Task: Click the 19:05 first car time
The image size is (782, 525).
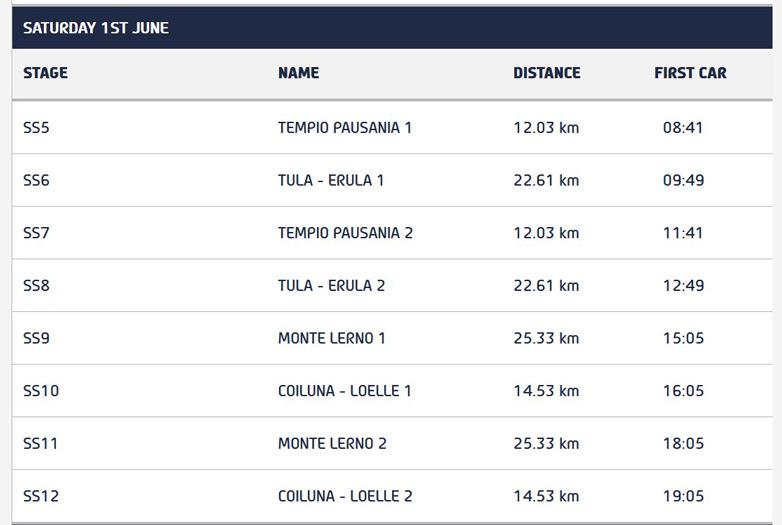Action: click(683, 496)
